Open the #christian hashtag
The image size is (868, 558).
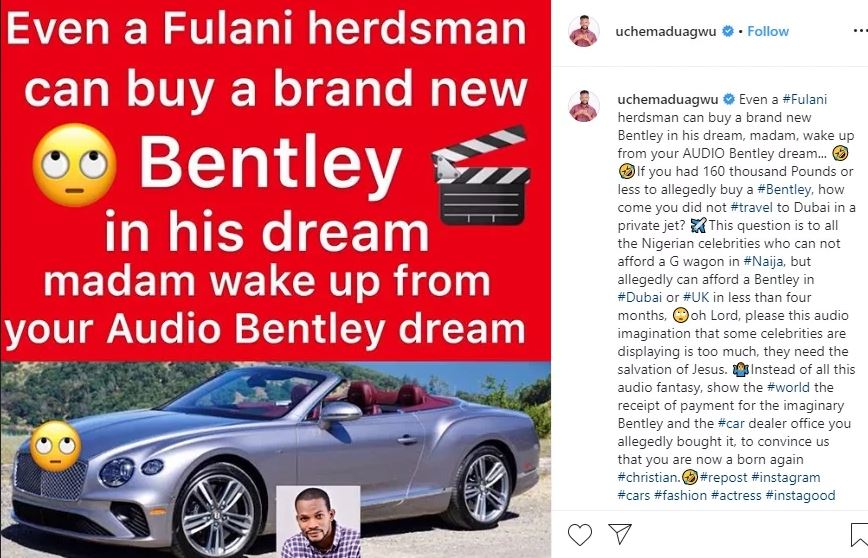pos(649,477)
